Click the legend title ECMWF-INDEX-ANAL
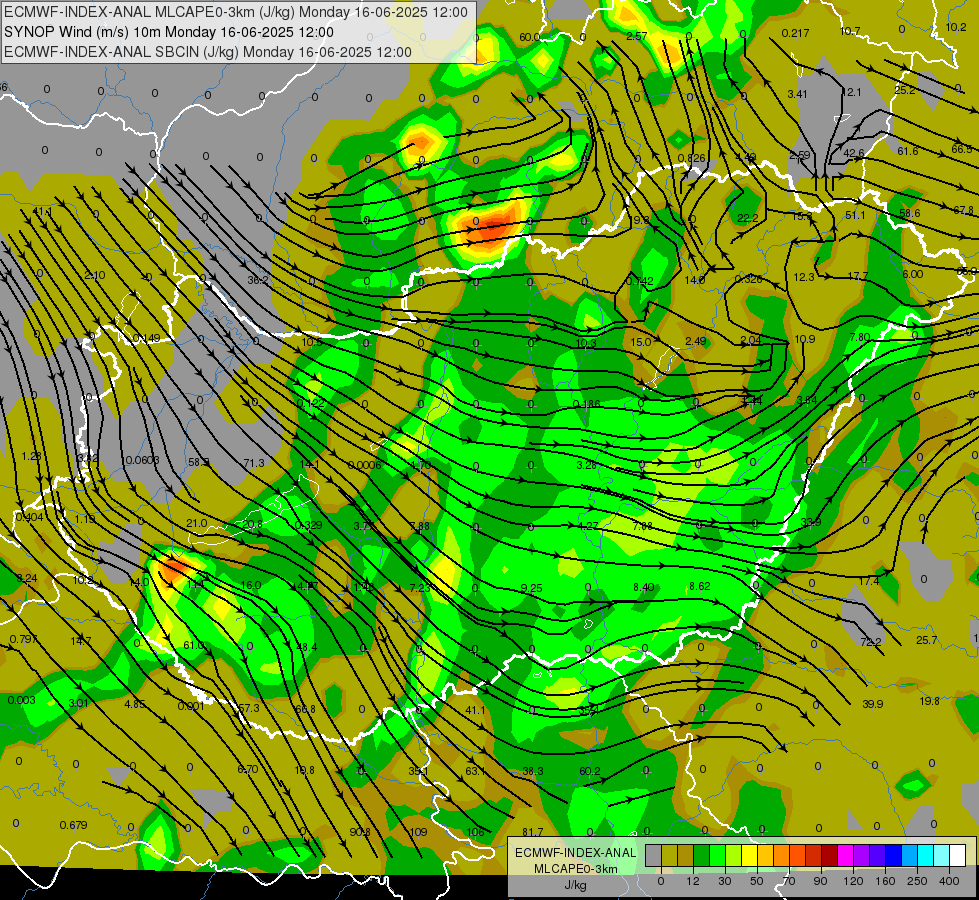979x900 pixels. pyautogui.click(x=576, y=853)
